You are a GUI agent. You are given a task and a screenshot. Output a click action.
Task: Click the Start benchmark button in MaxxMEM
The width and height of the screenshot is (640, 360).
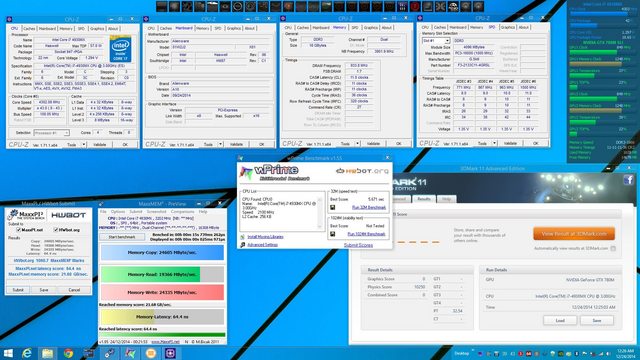(x=122, y=237)
